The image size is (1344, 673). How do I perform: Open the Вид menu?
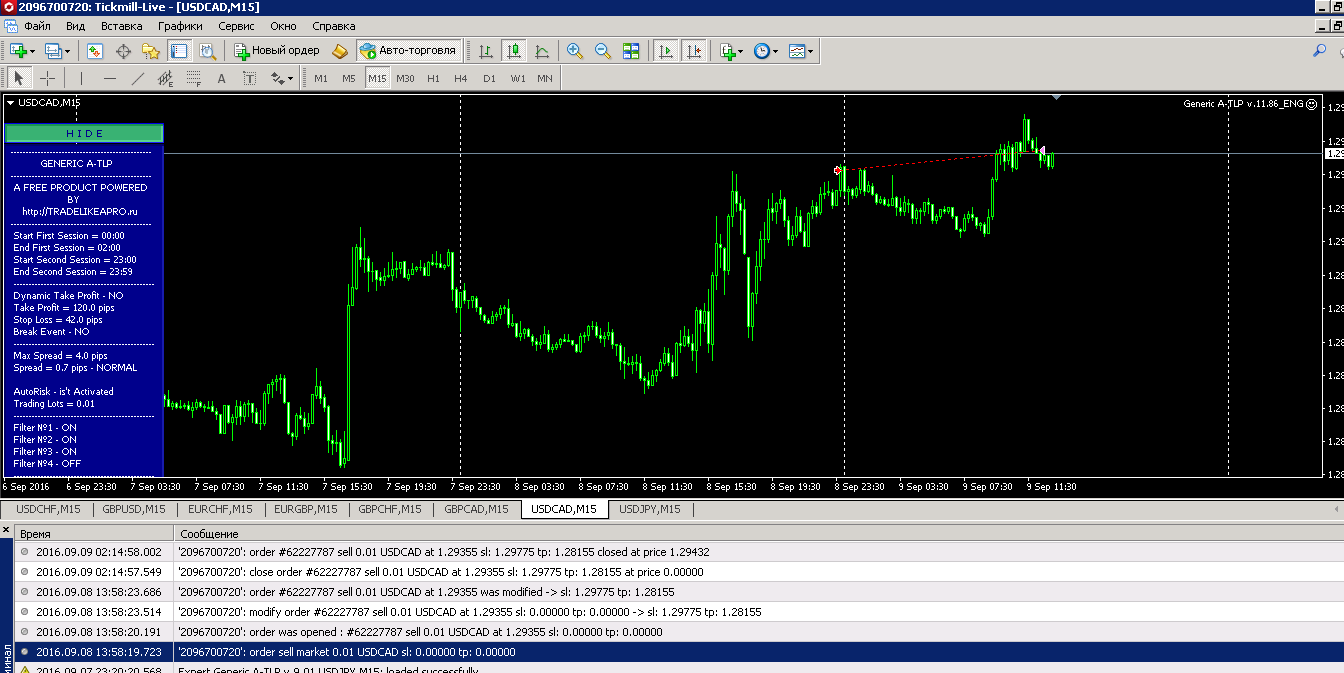(x=75, y=26)
